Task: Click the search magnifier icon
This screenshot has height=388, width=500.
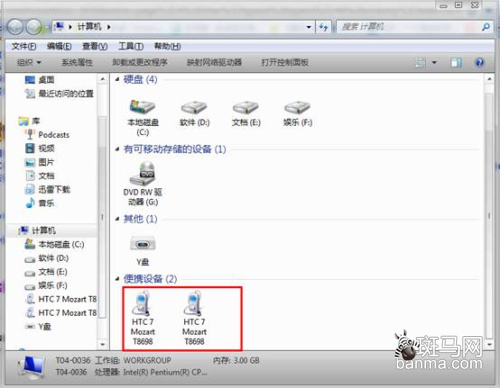Action: point(486,27)
